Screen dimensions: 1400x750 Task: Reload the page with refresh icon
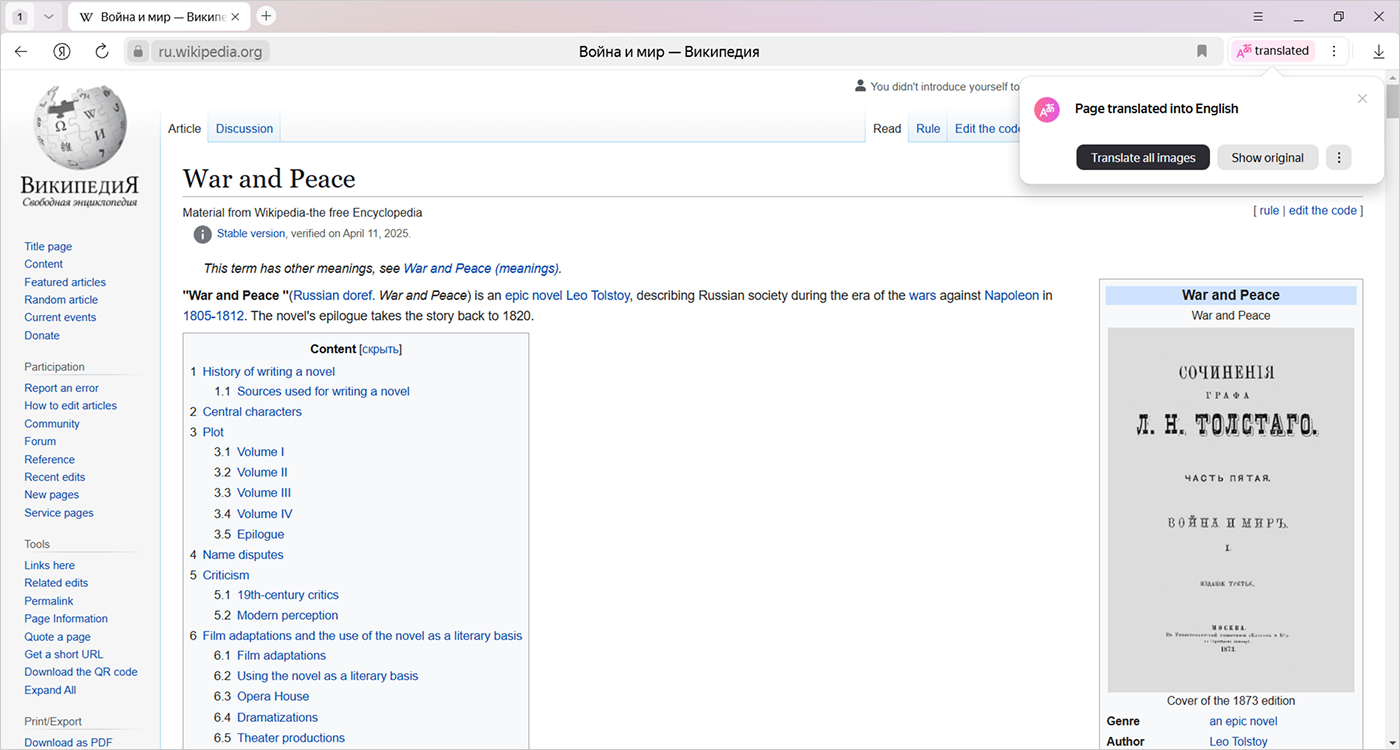coord(101,51)
